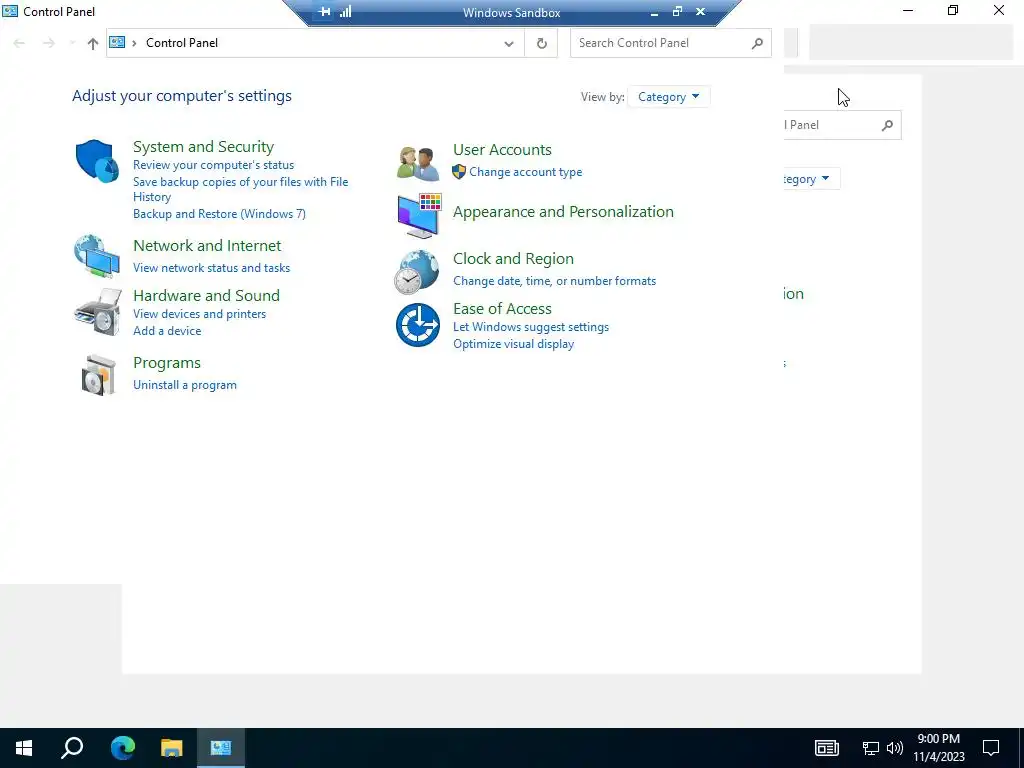Click Review your computer's status
1024x768 pixels.
[214, 165]
